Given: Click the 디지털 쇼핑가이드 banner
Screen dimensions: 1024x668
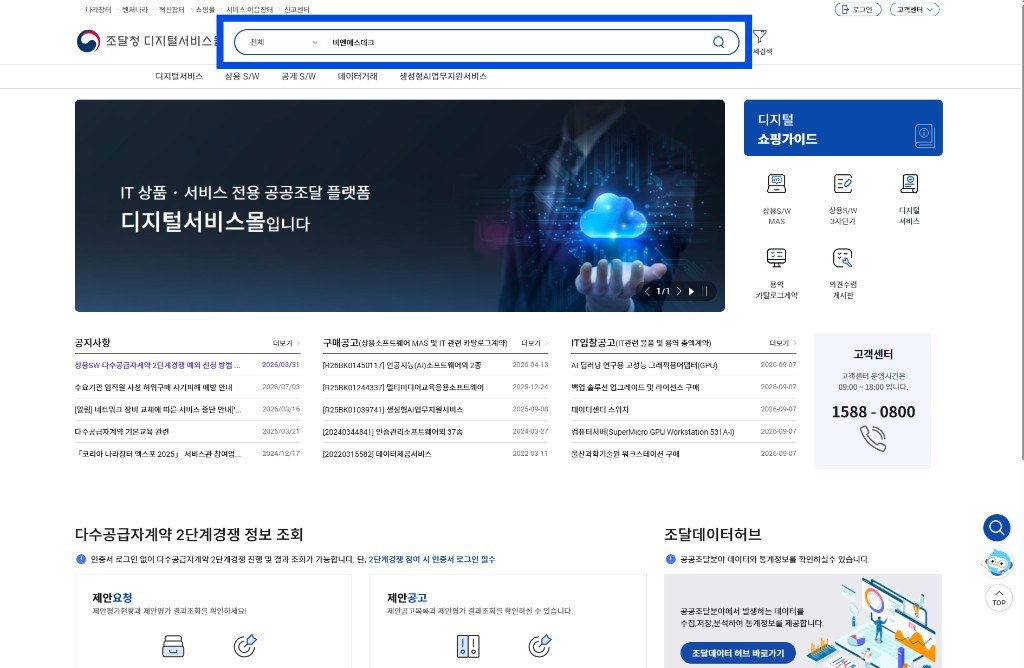Looking at the screenshot, I should tap(843, 128).
